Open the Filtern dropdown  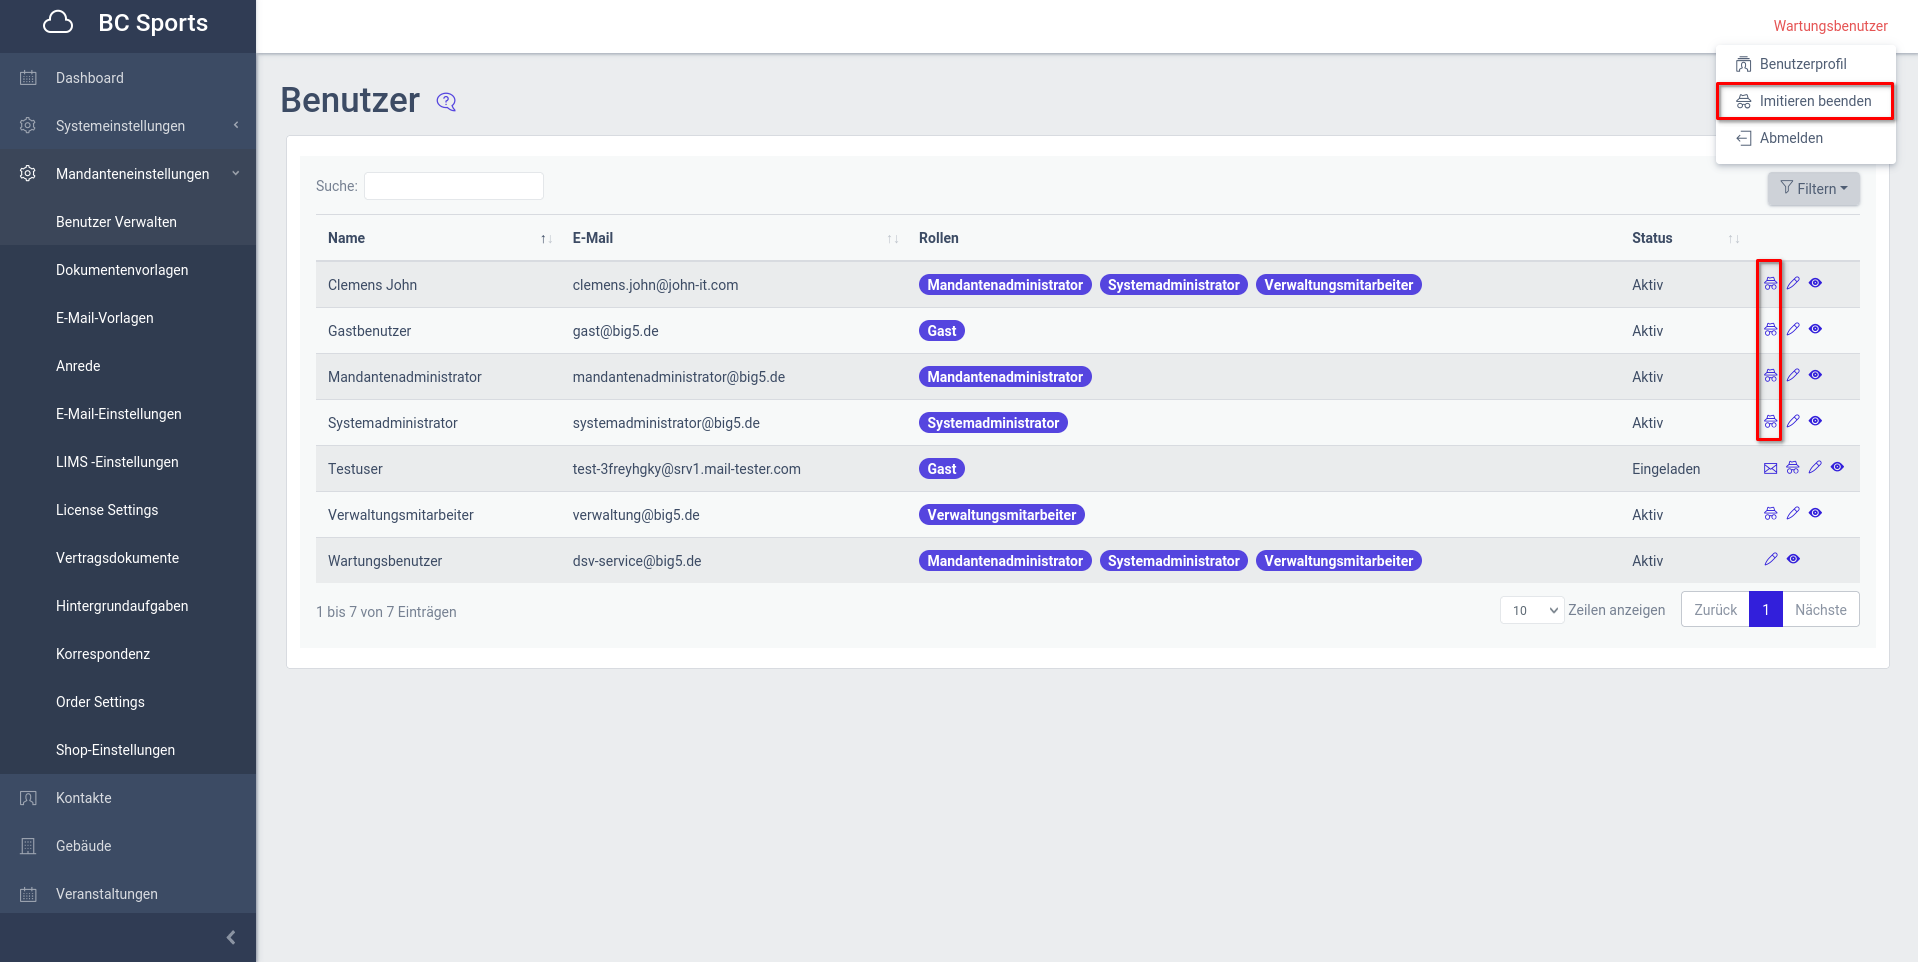[x=1813, y=189]
